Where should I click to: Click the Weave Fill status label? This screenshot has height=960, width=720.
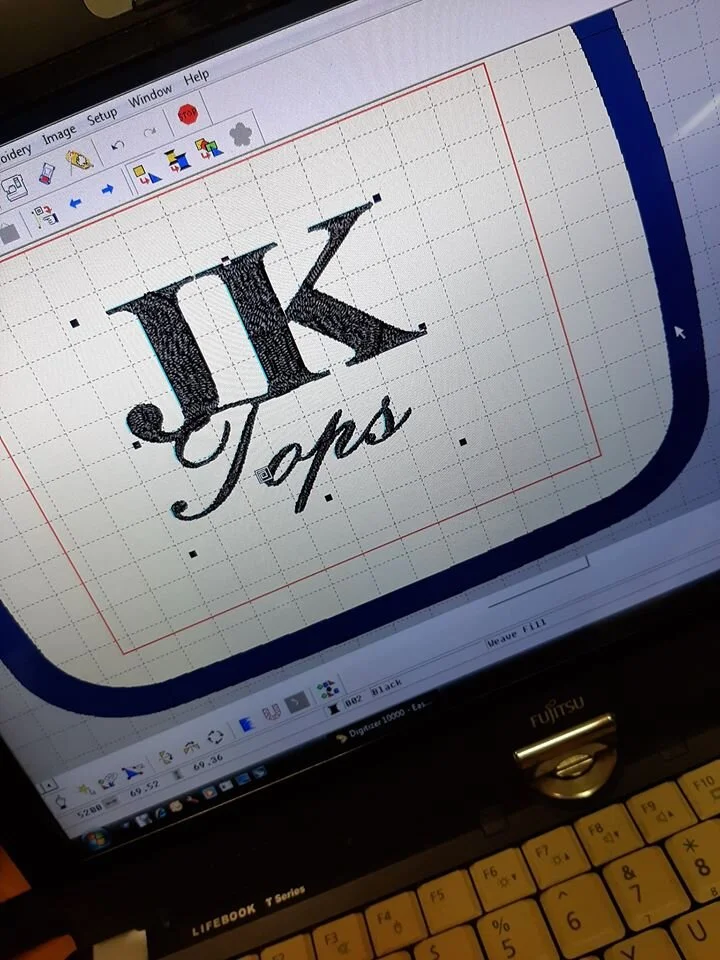tap(516, 633)
